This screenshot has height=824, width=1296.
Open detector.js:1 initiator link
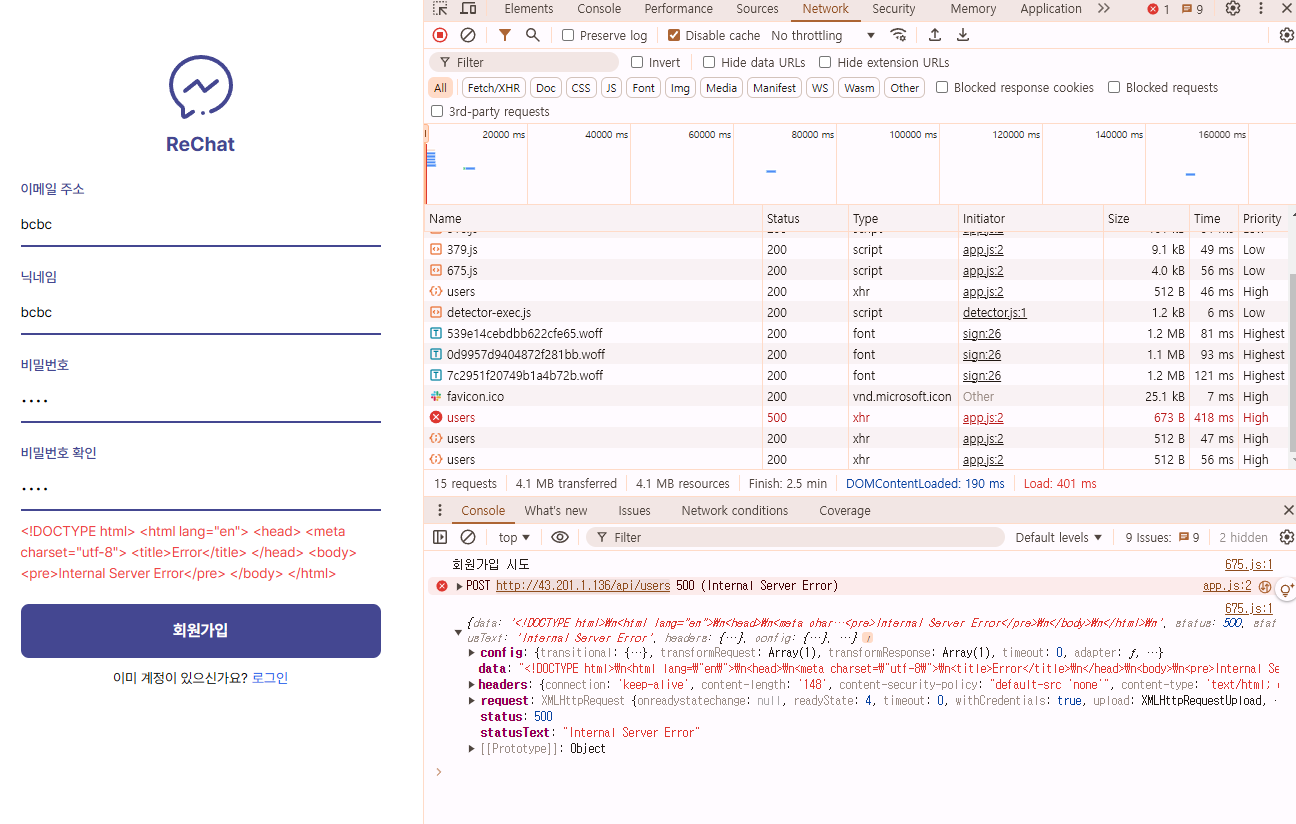pos(994,313)
